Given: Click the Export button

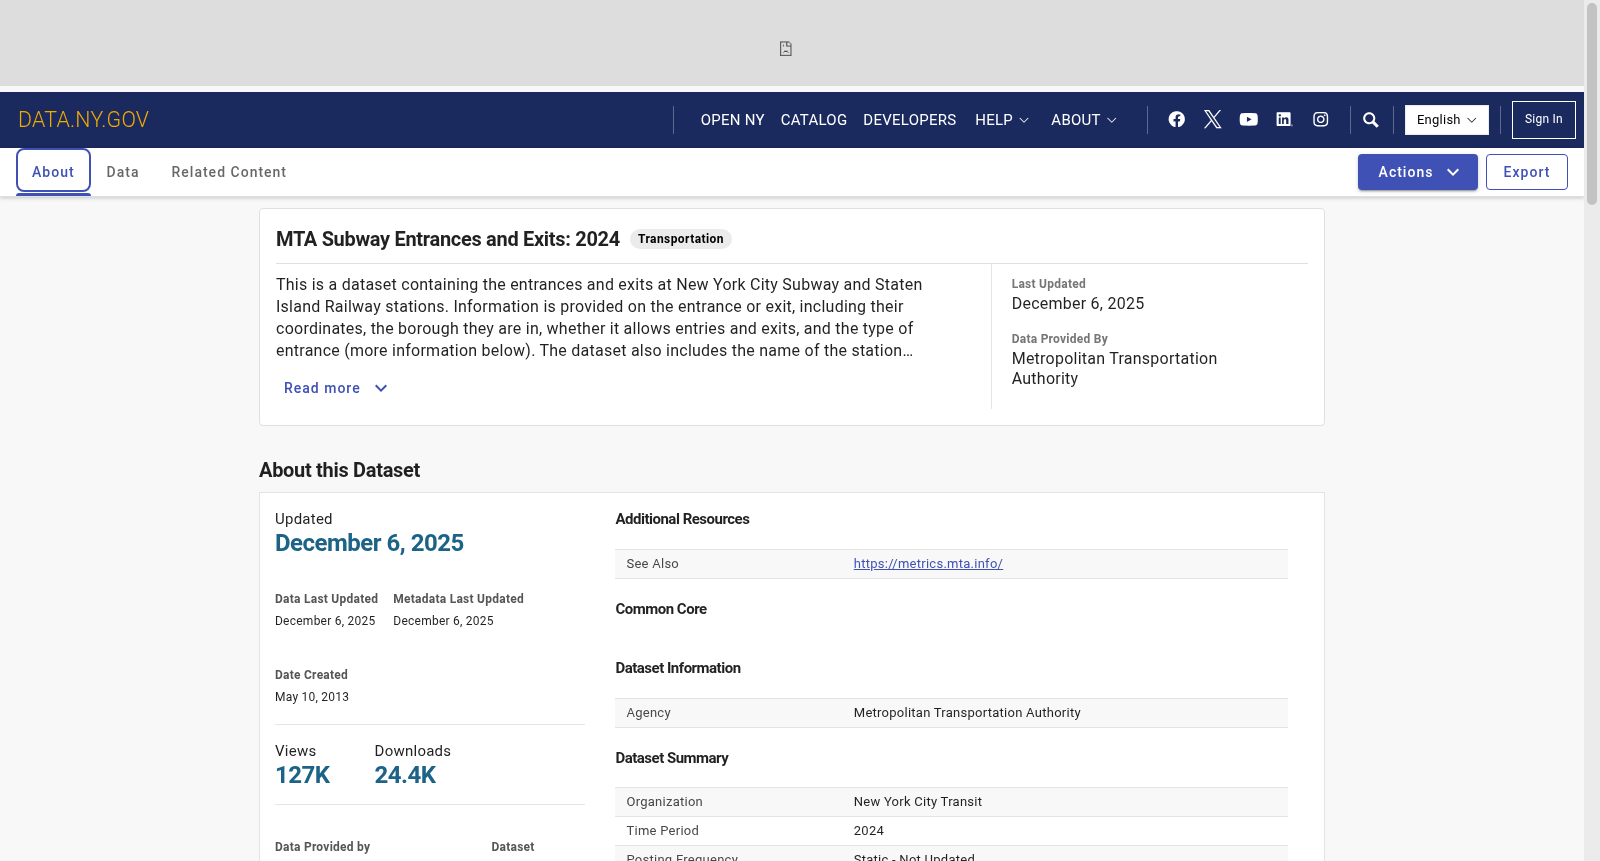Looking at the screenshot, I should click(x=1527, y=172).
